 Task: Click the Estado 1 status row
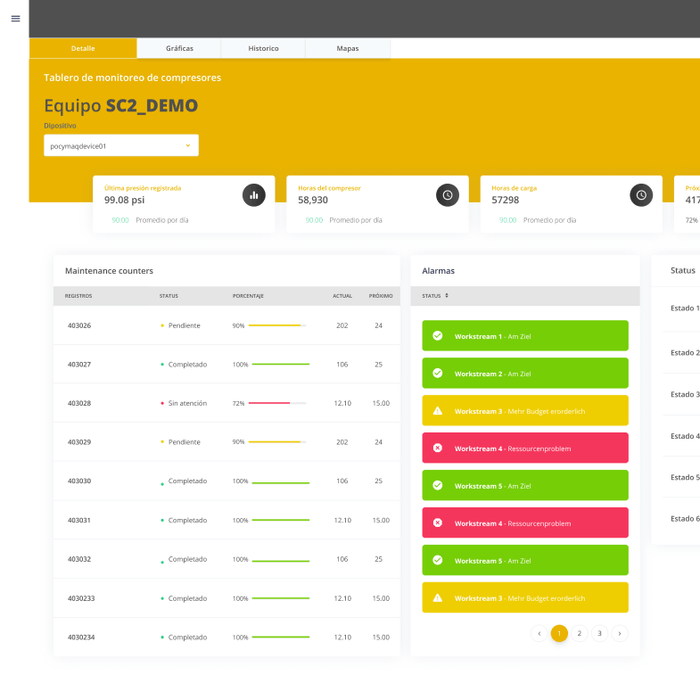[x=681, y=308]
